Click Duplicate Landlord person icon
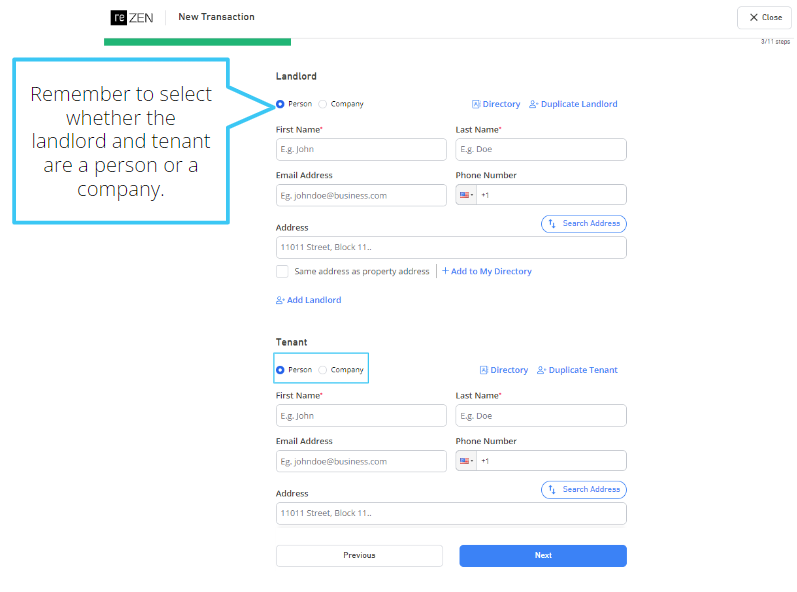Screen dimensions: 797x592 [x=533, y=104]
